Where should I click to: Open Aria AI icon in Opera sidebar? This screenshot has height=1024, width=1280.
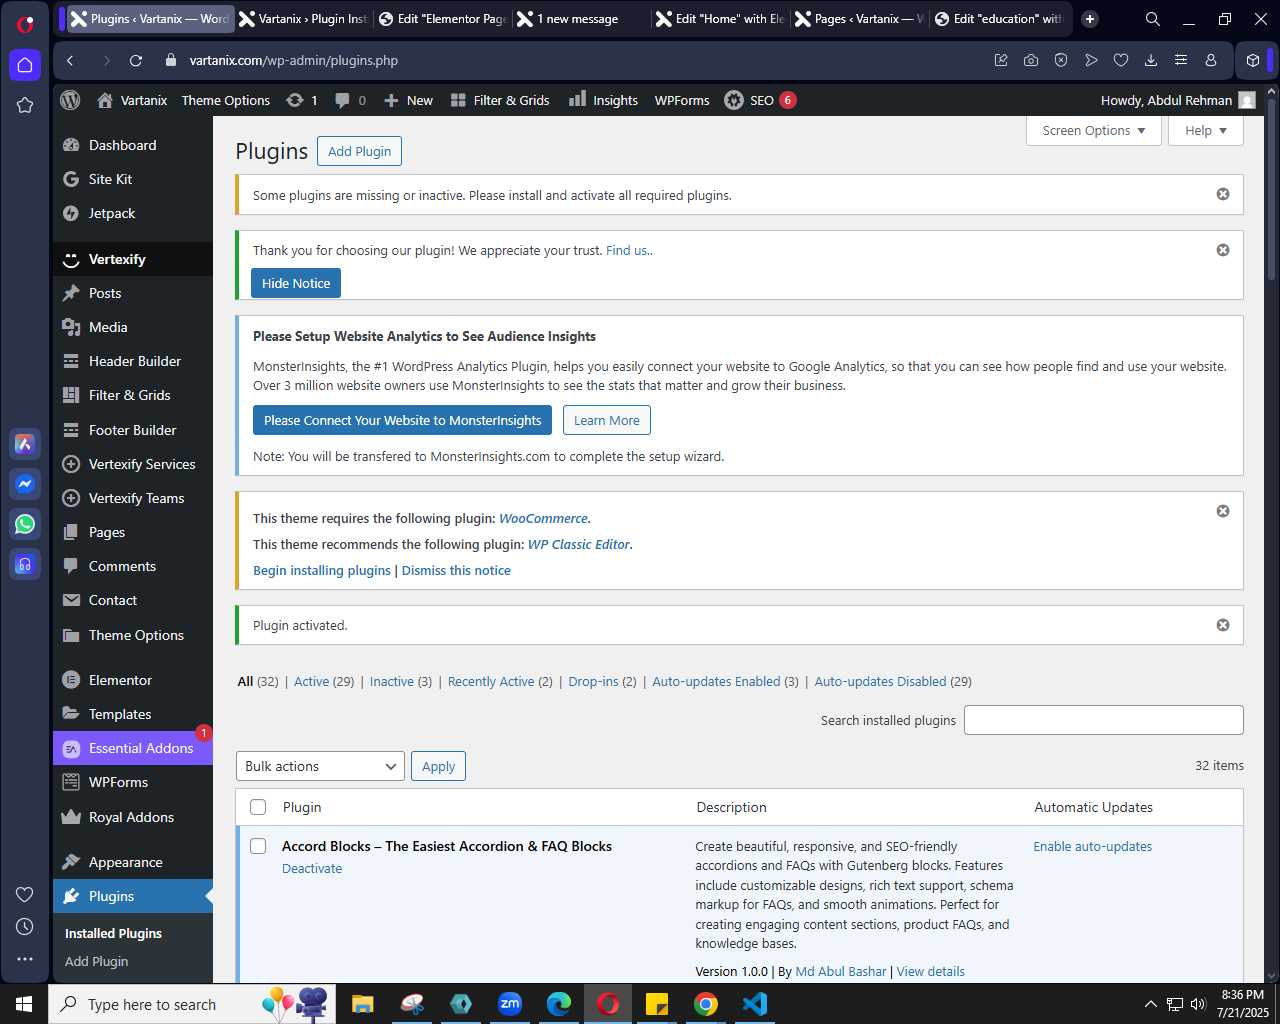25,444
